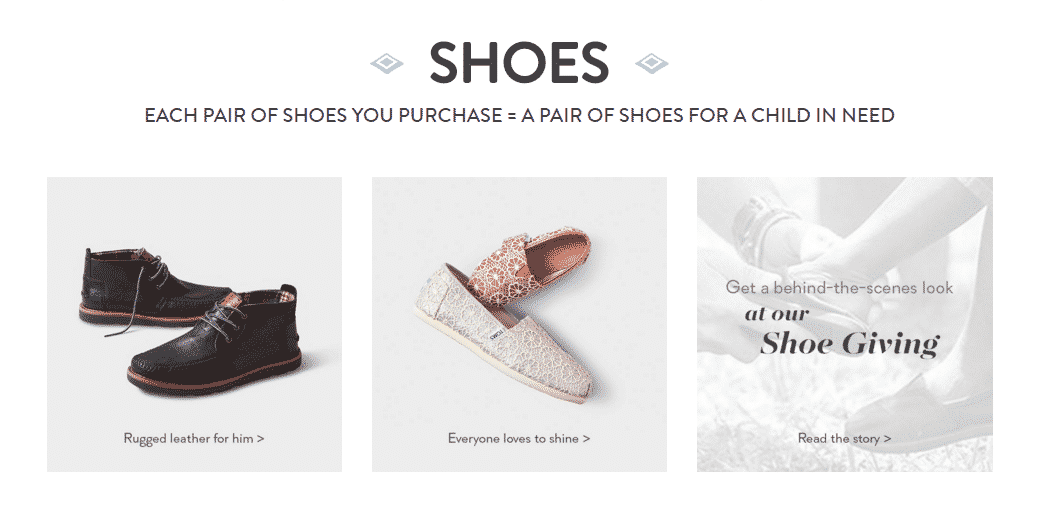1052x526 pixels.
Task: Click the 'at our' italic text
Action: 777,314
